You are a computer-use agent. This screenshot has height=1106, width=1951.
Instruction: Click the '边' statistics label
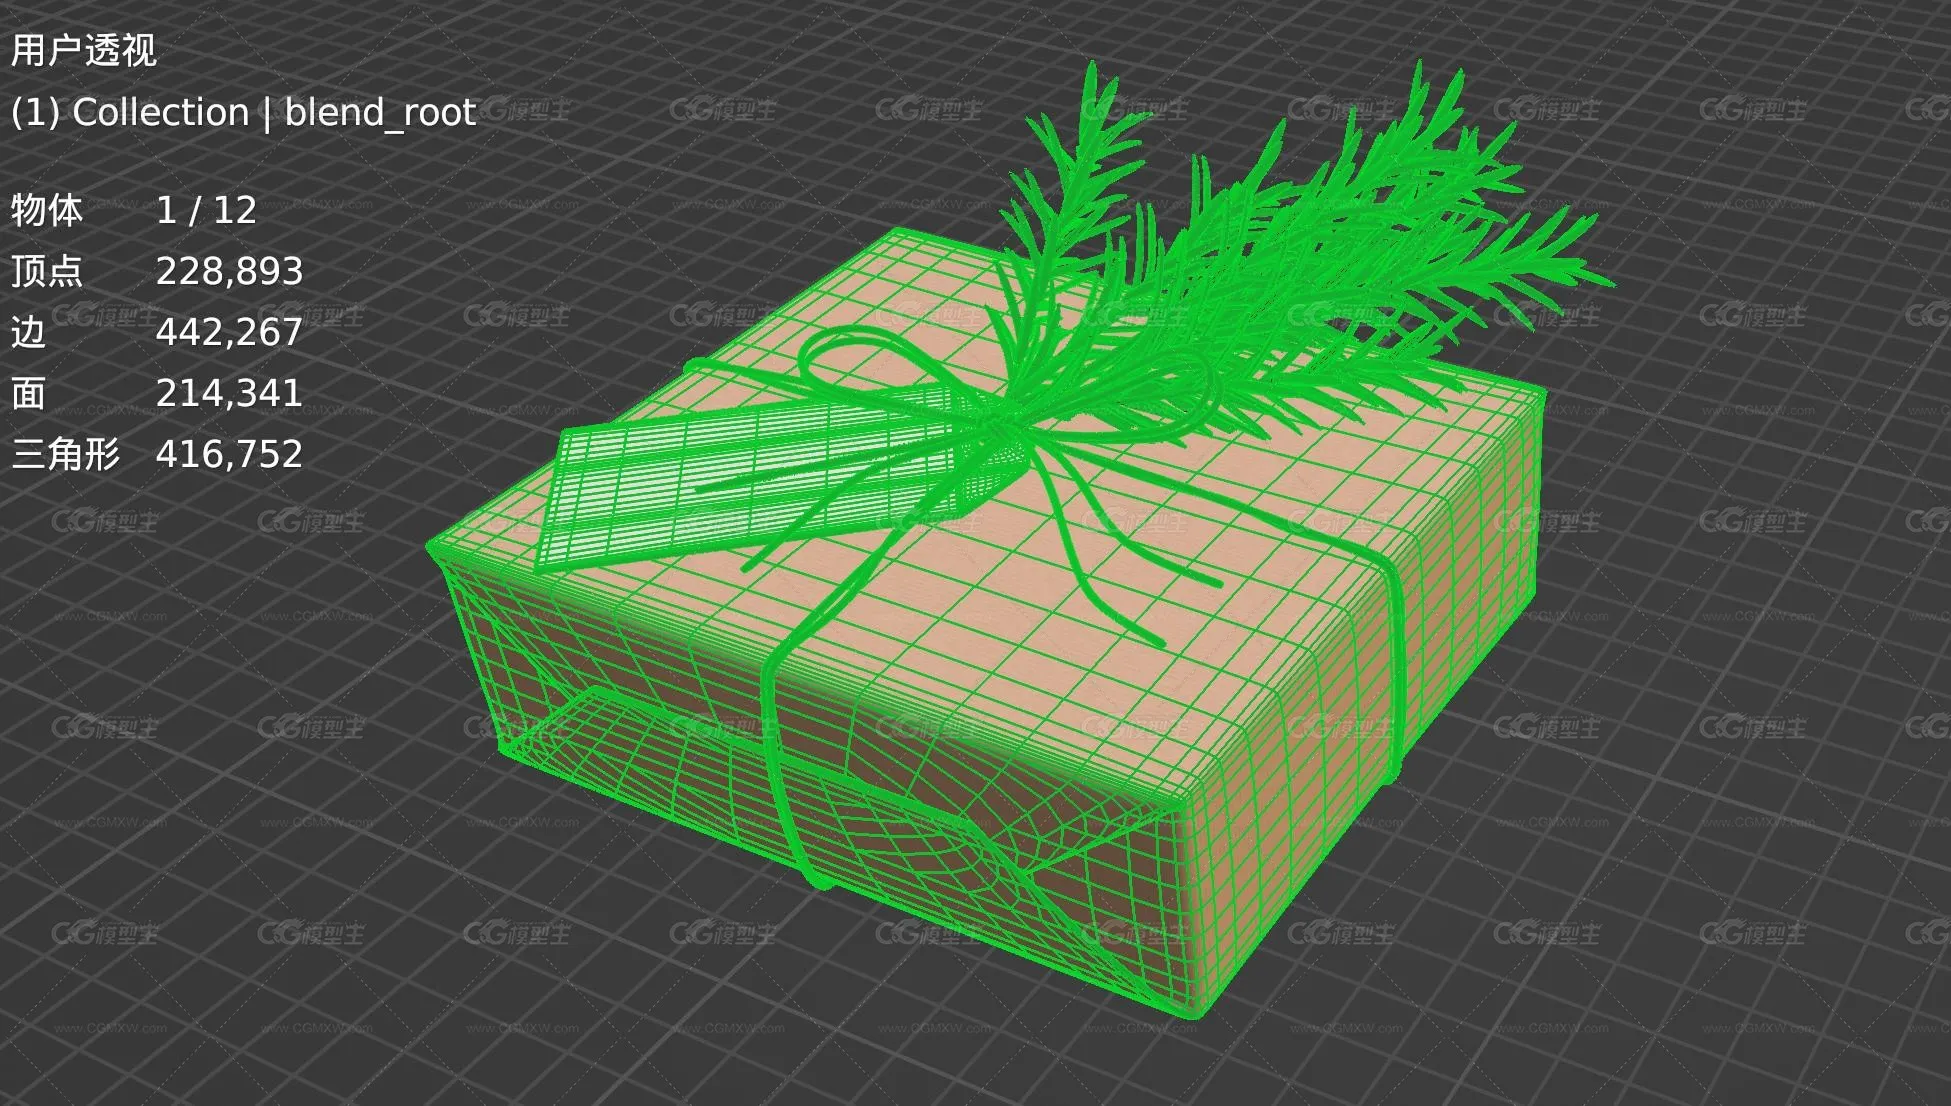pyautogui.click(x=29, y=332)
